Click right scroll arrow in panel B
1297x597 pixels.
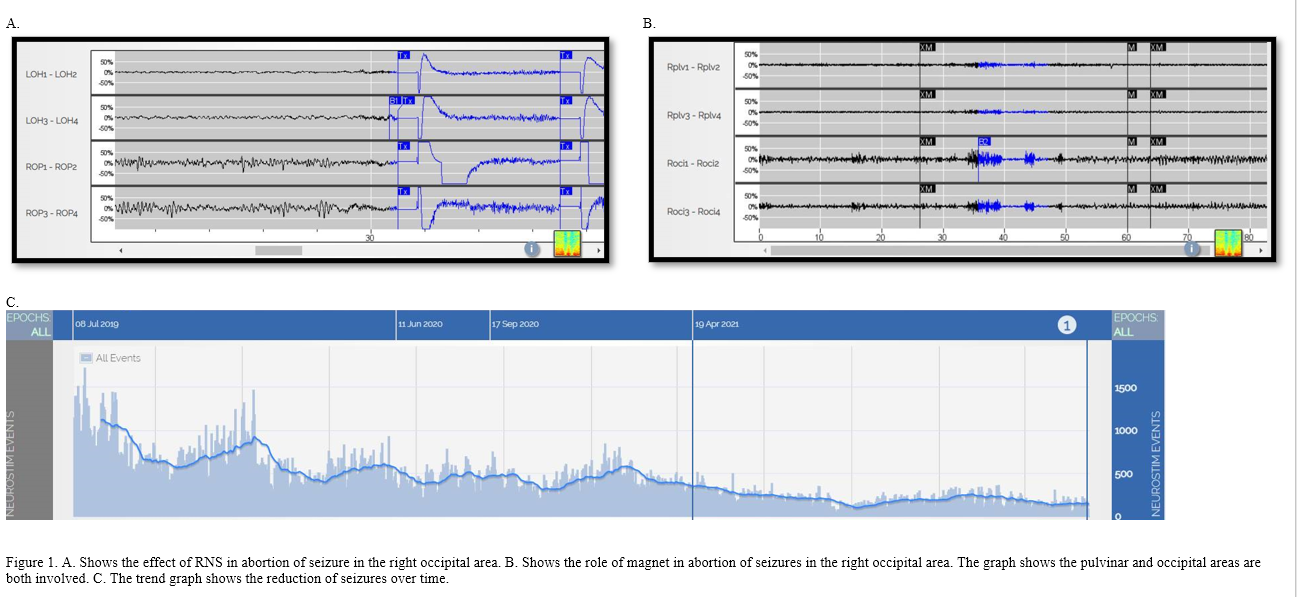pyautogui.click(x=1260, y=250)
